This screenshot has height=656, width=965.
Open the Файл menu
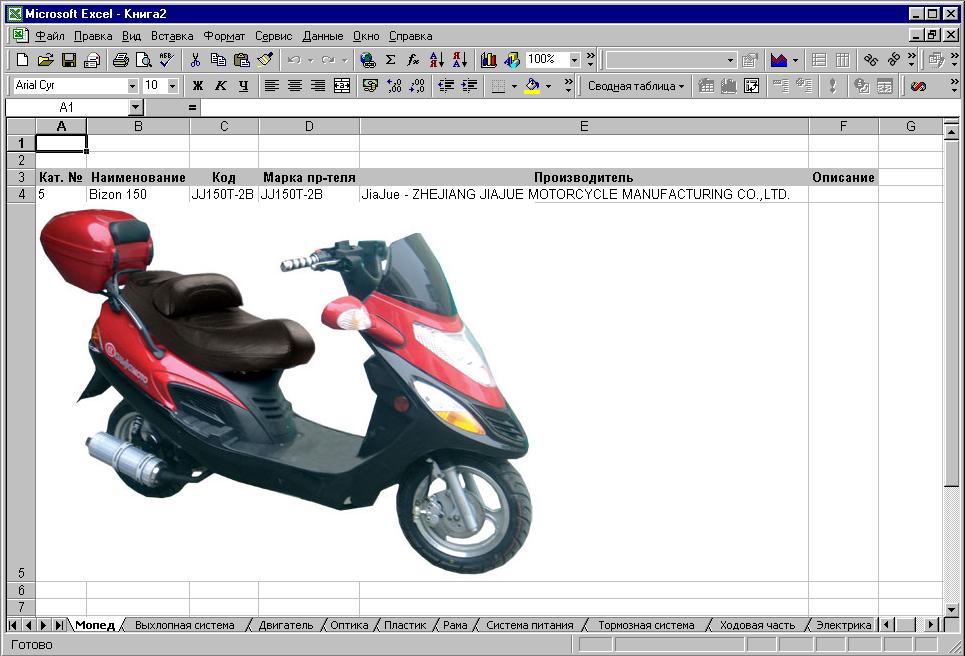tap(49, 36)
